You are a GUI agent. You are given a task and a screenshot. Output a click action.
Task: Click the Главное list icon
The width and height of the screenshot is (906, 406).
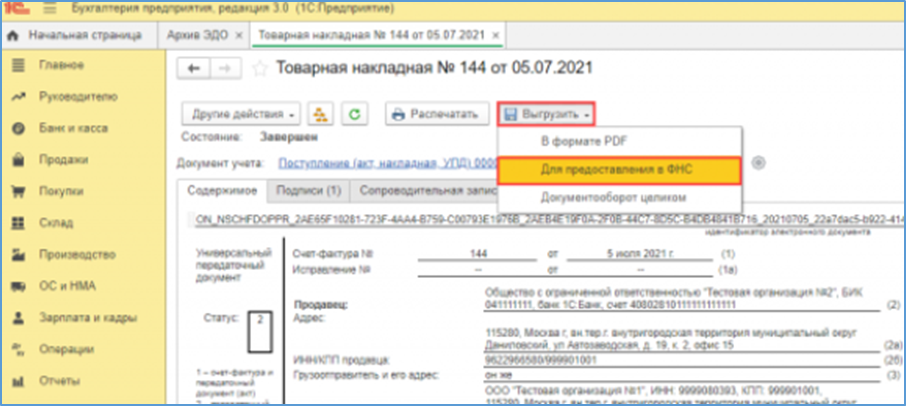click(x=18, y=65)
